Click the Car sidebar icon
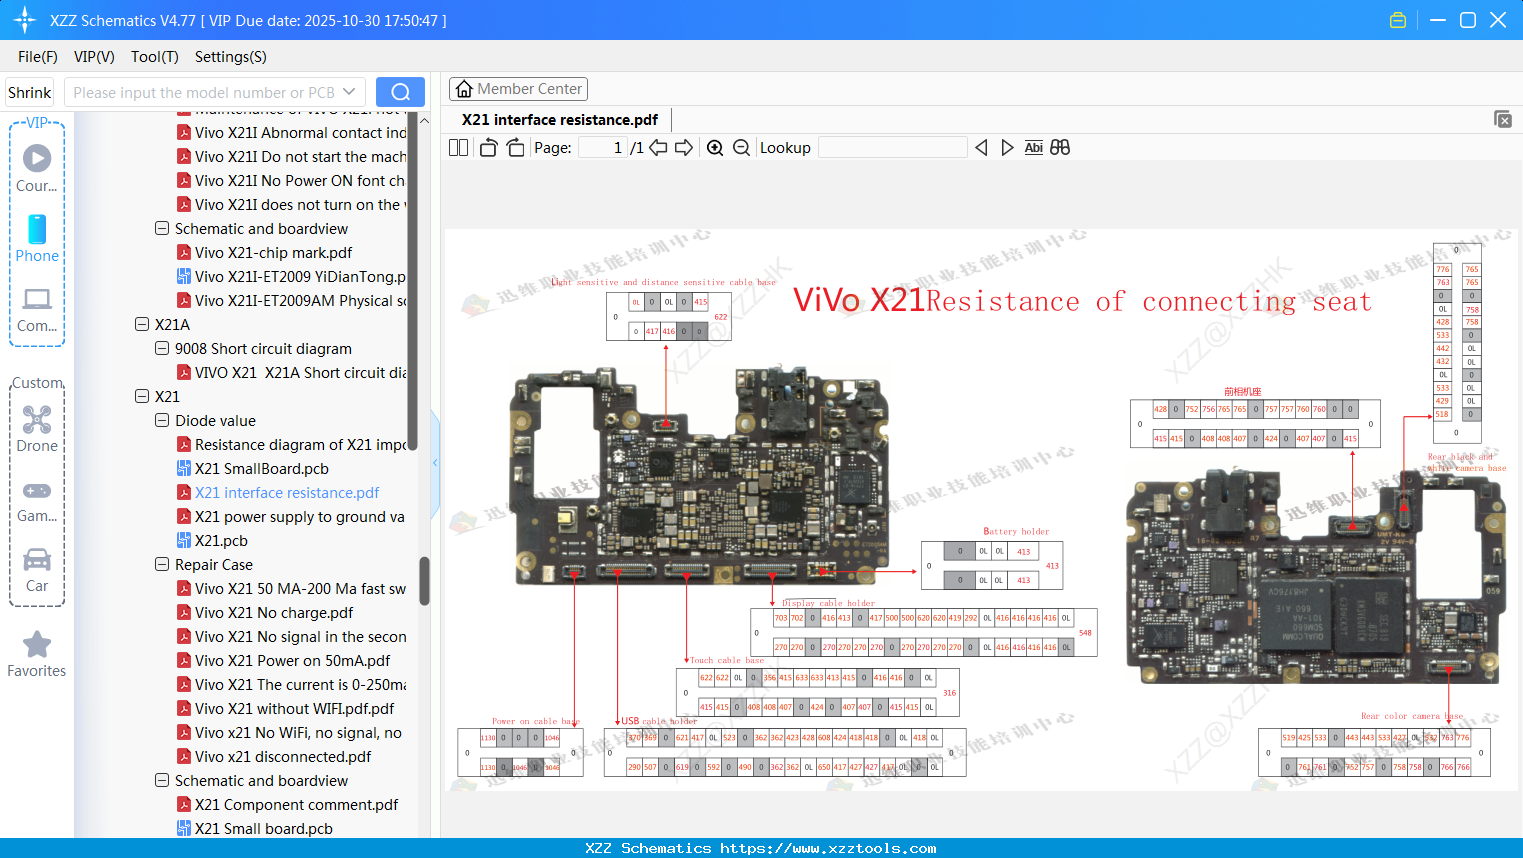The image size is (1523, 858). coord(36,560)
